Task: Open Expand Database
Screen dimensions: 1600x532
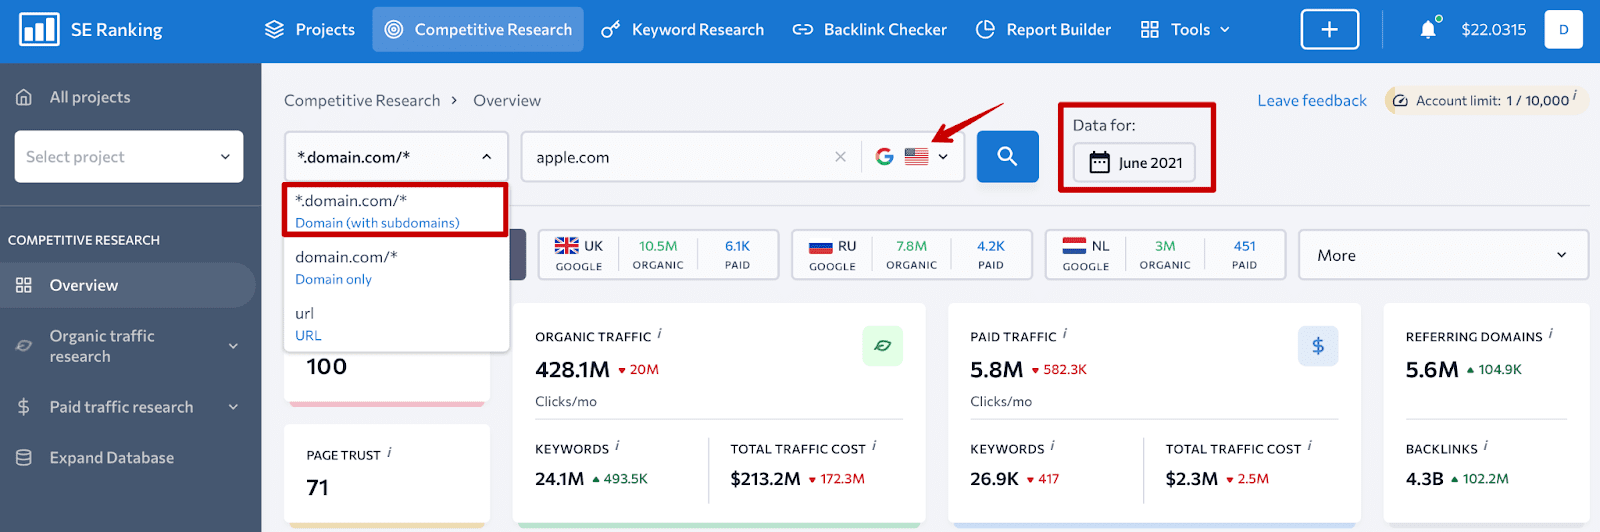Action: 111,458
